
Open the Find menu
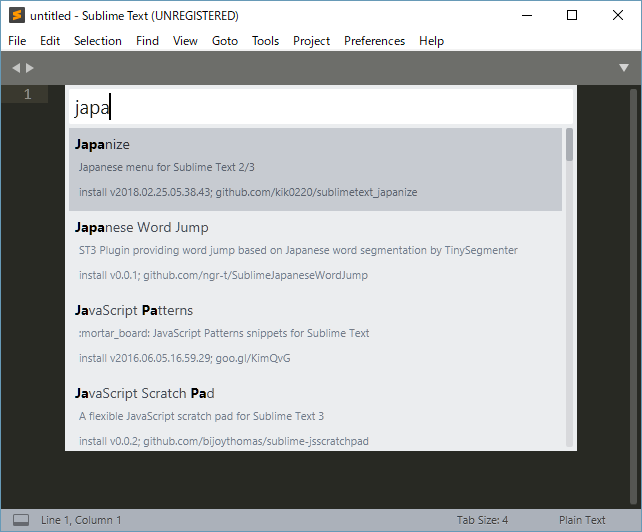pyautogui.click(x=147, y=41)
